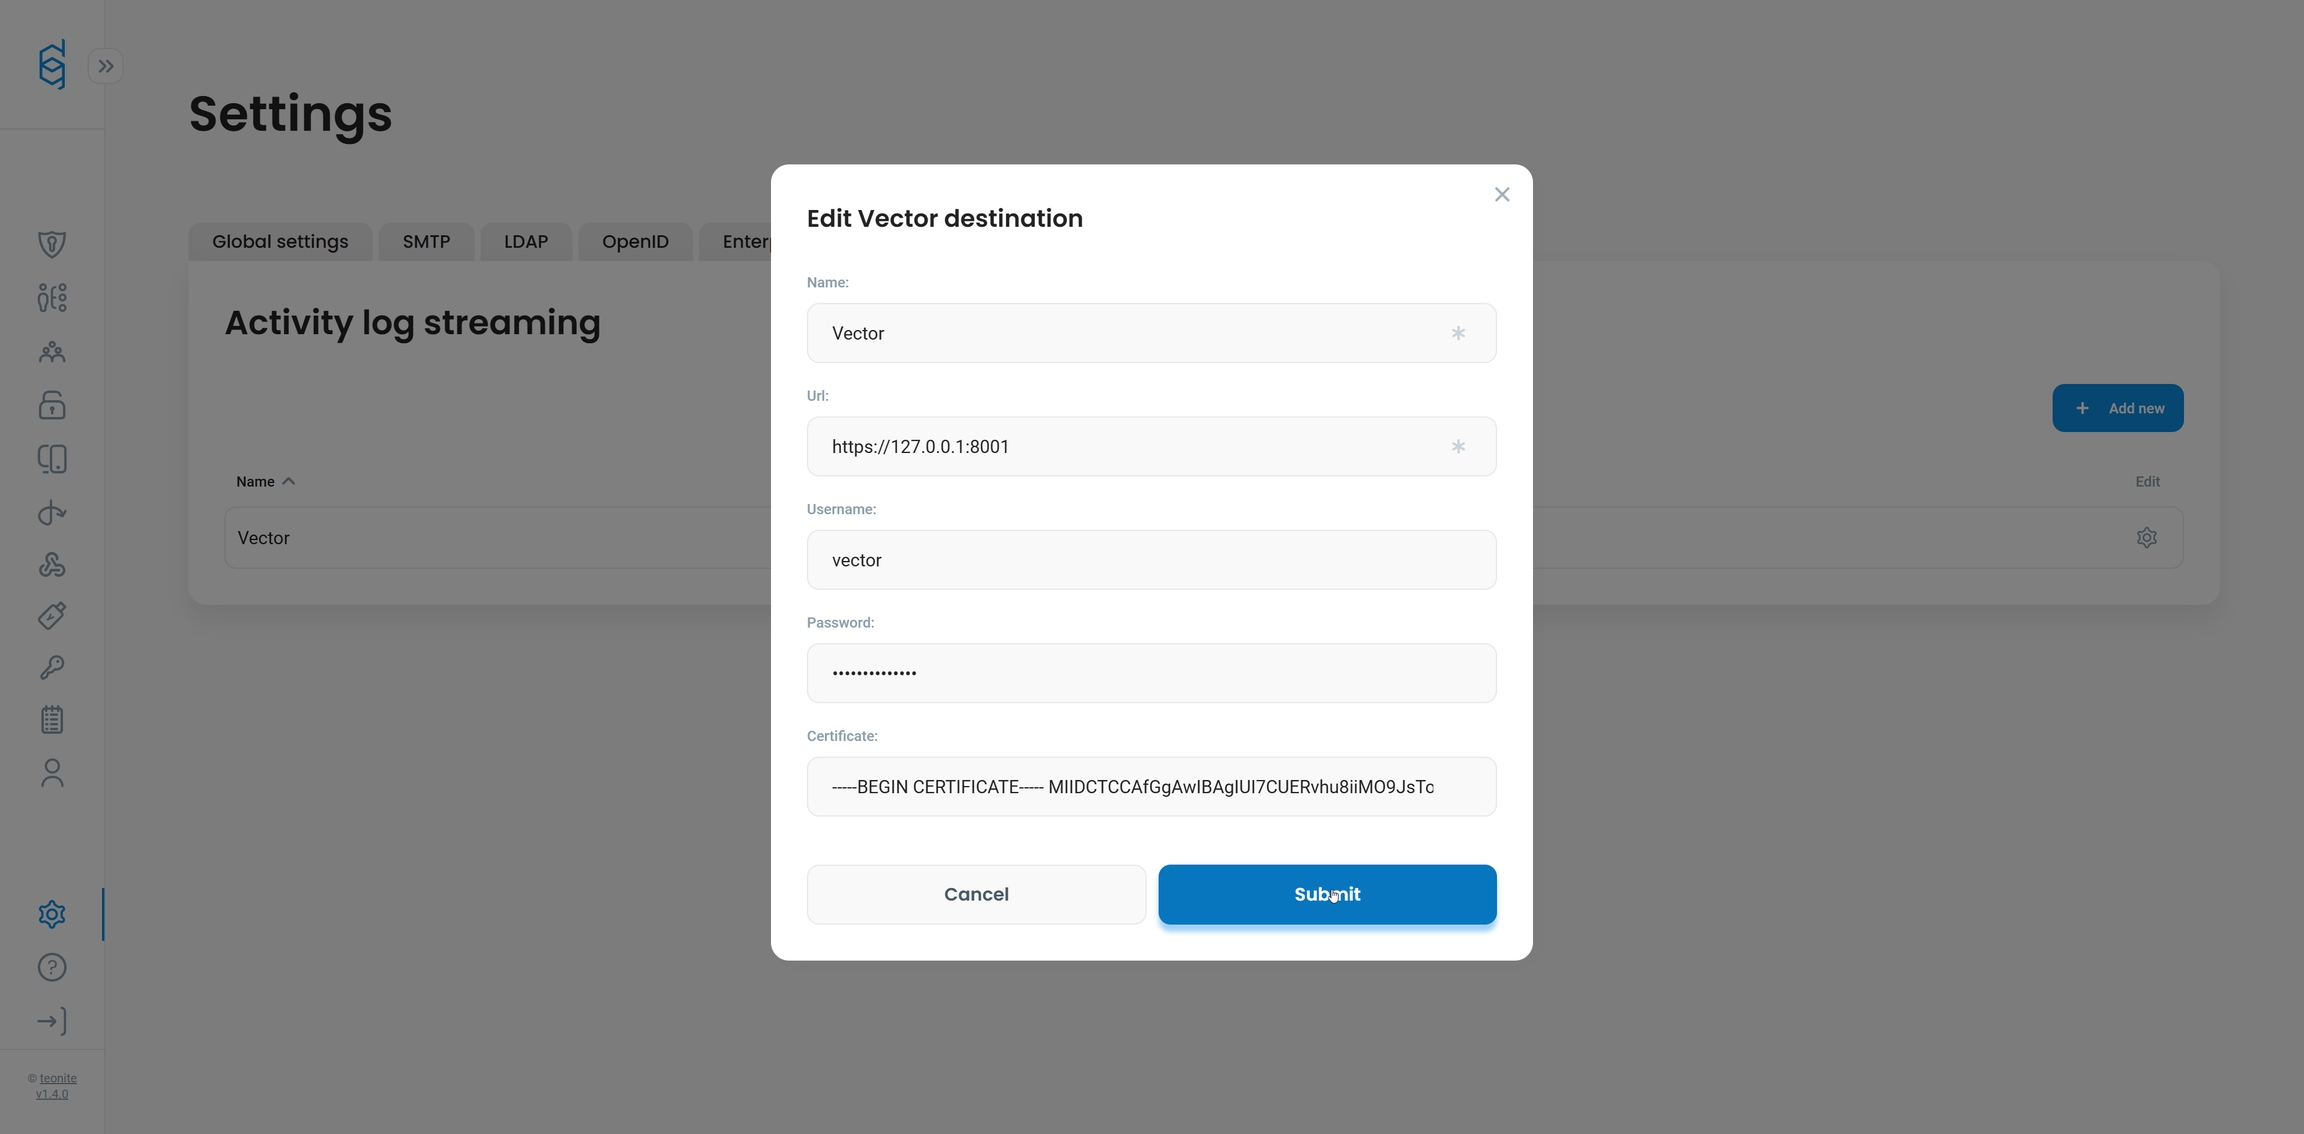The image size is (2304, 1134).
Task: Expand the sidebar with double chevron
Action: [x=106, y=66]
